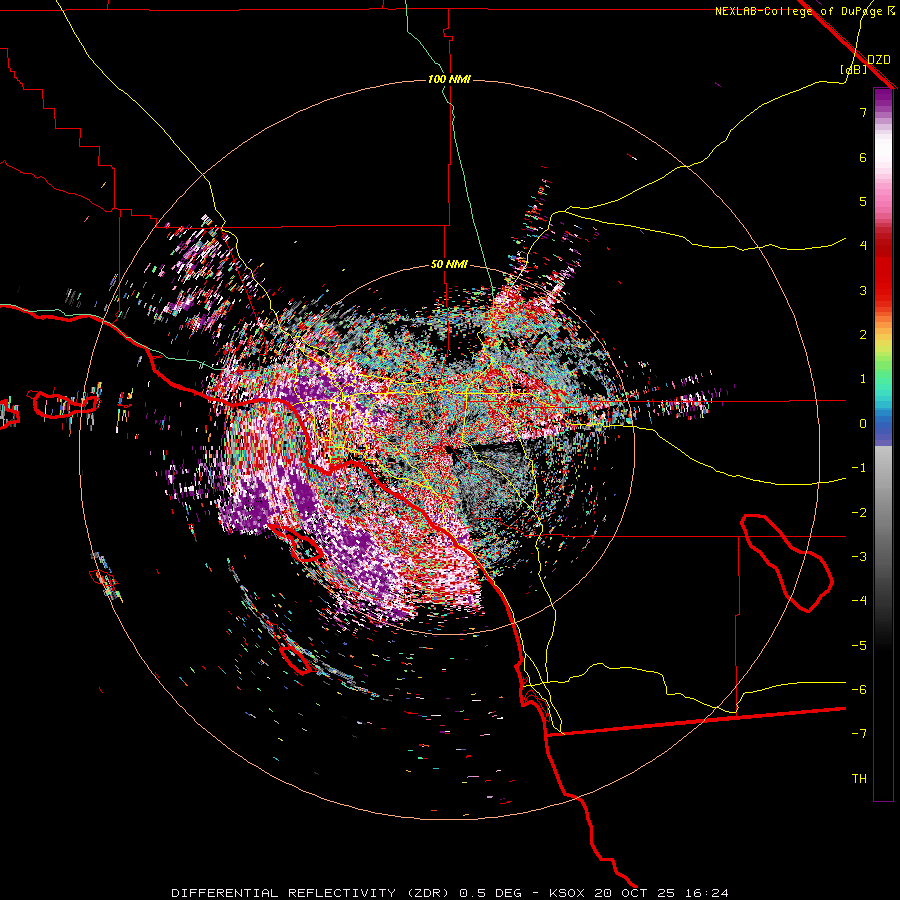
Task: Click 'DIFFERENTIAL REFLECTIVITY (ZDR)' in the caption
Action: tap(313, 893)
